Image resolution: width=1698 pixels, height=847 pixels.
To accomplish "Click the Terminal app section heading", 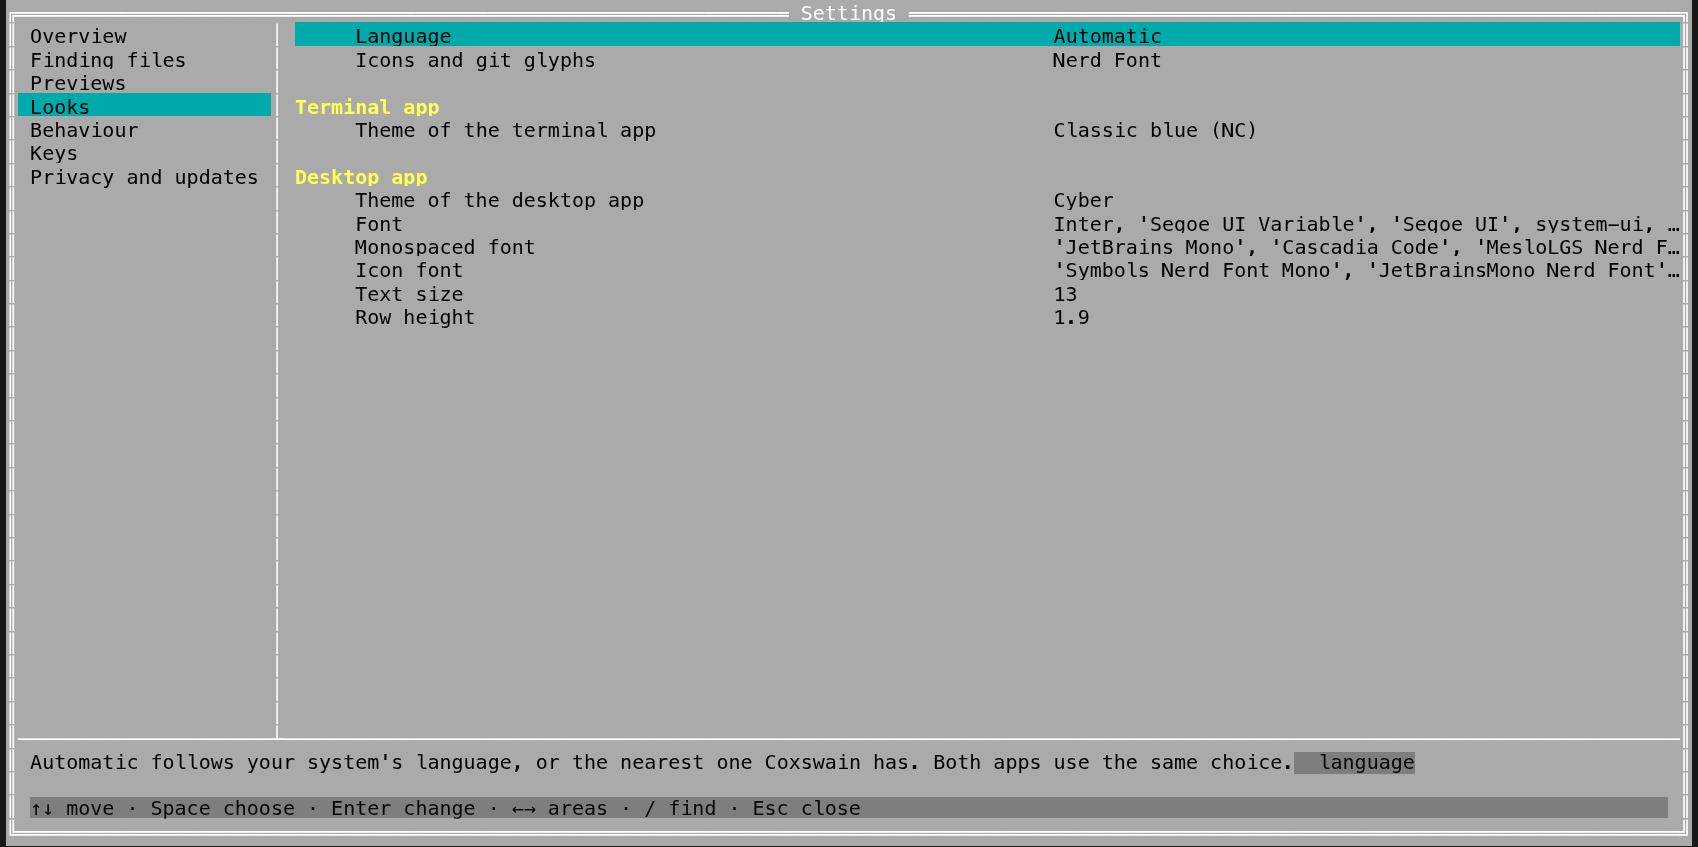I will [367, 107].
